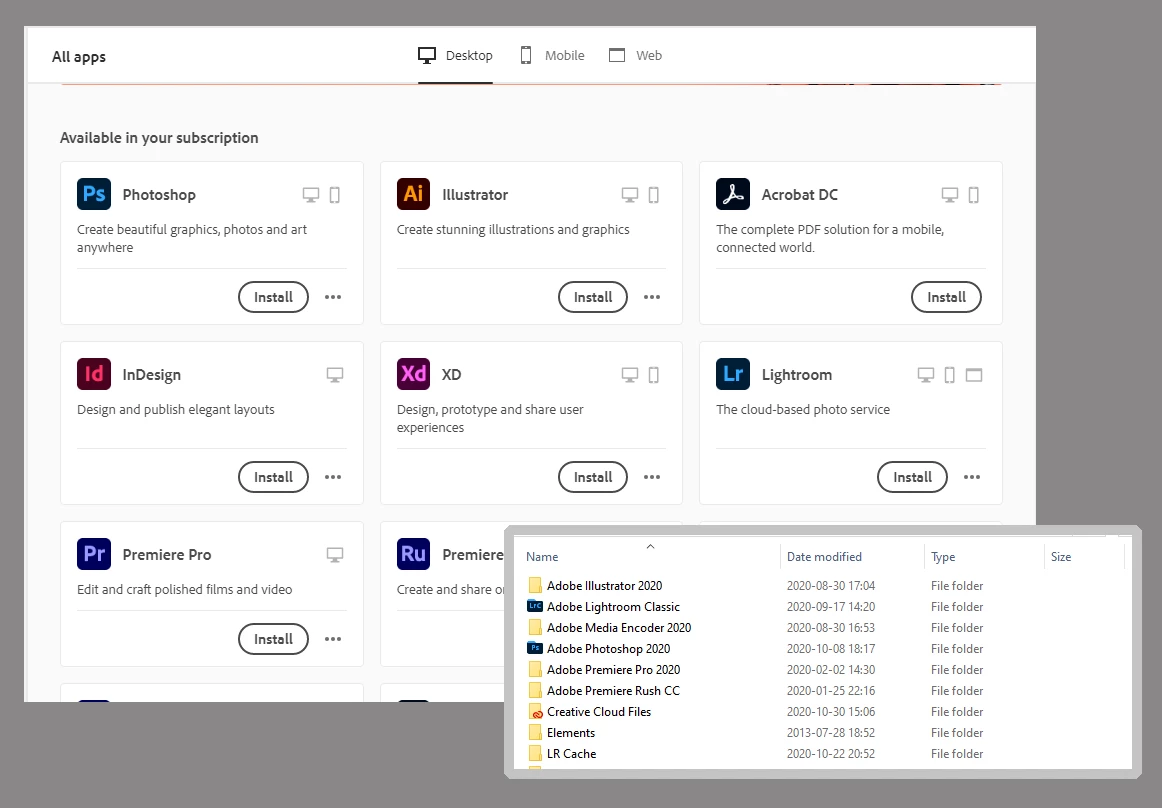Click XD's mobile platform icon
The width and height of the screenshot is (1162, 808).
[x=654, y=375]
